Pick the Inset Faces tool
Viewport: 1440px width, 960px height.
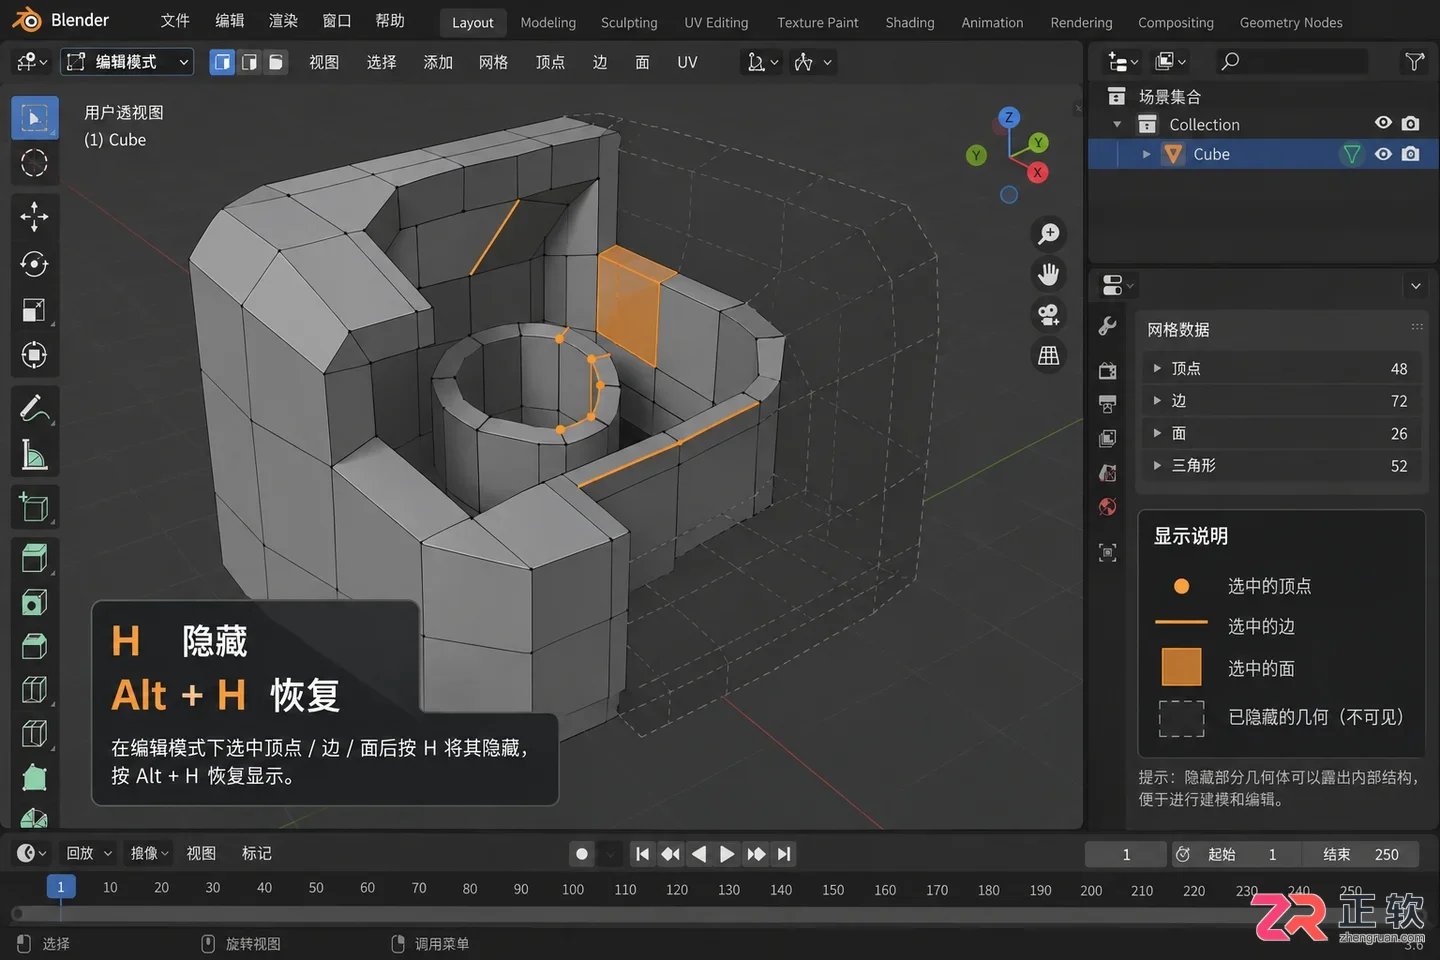coord(34,602)
